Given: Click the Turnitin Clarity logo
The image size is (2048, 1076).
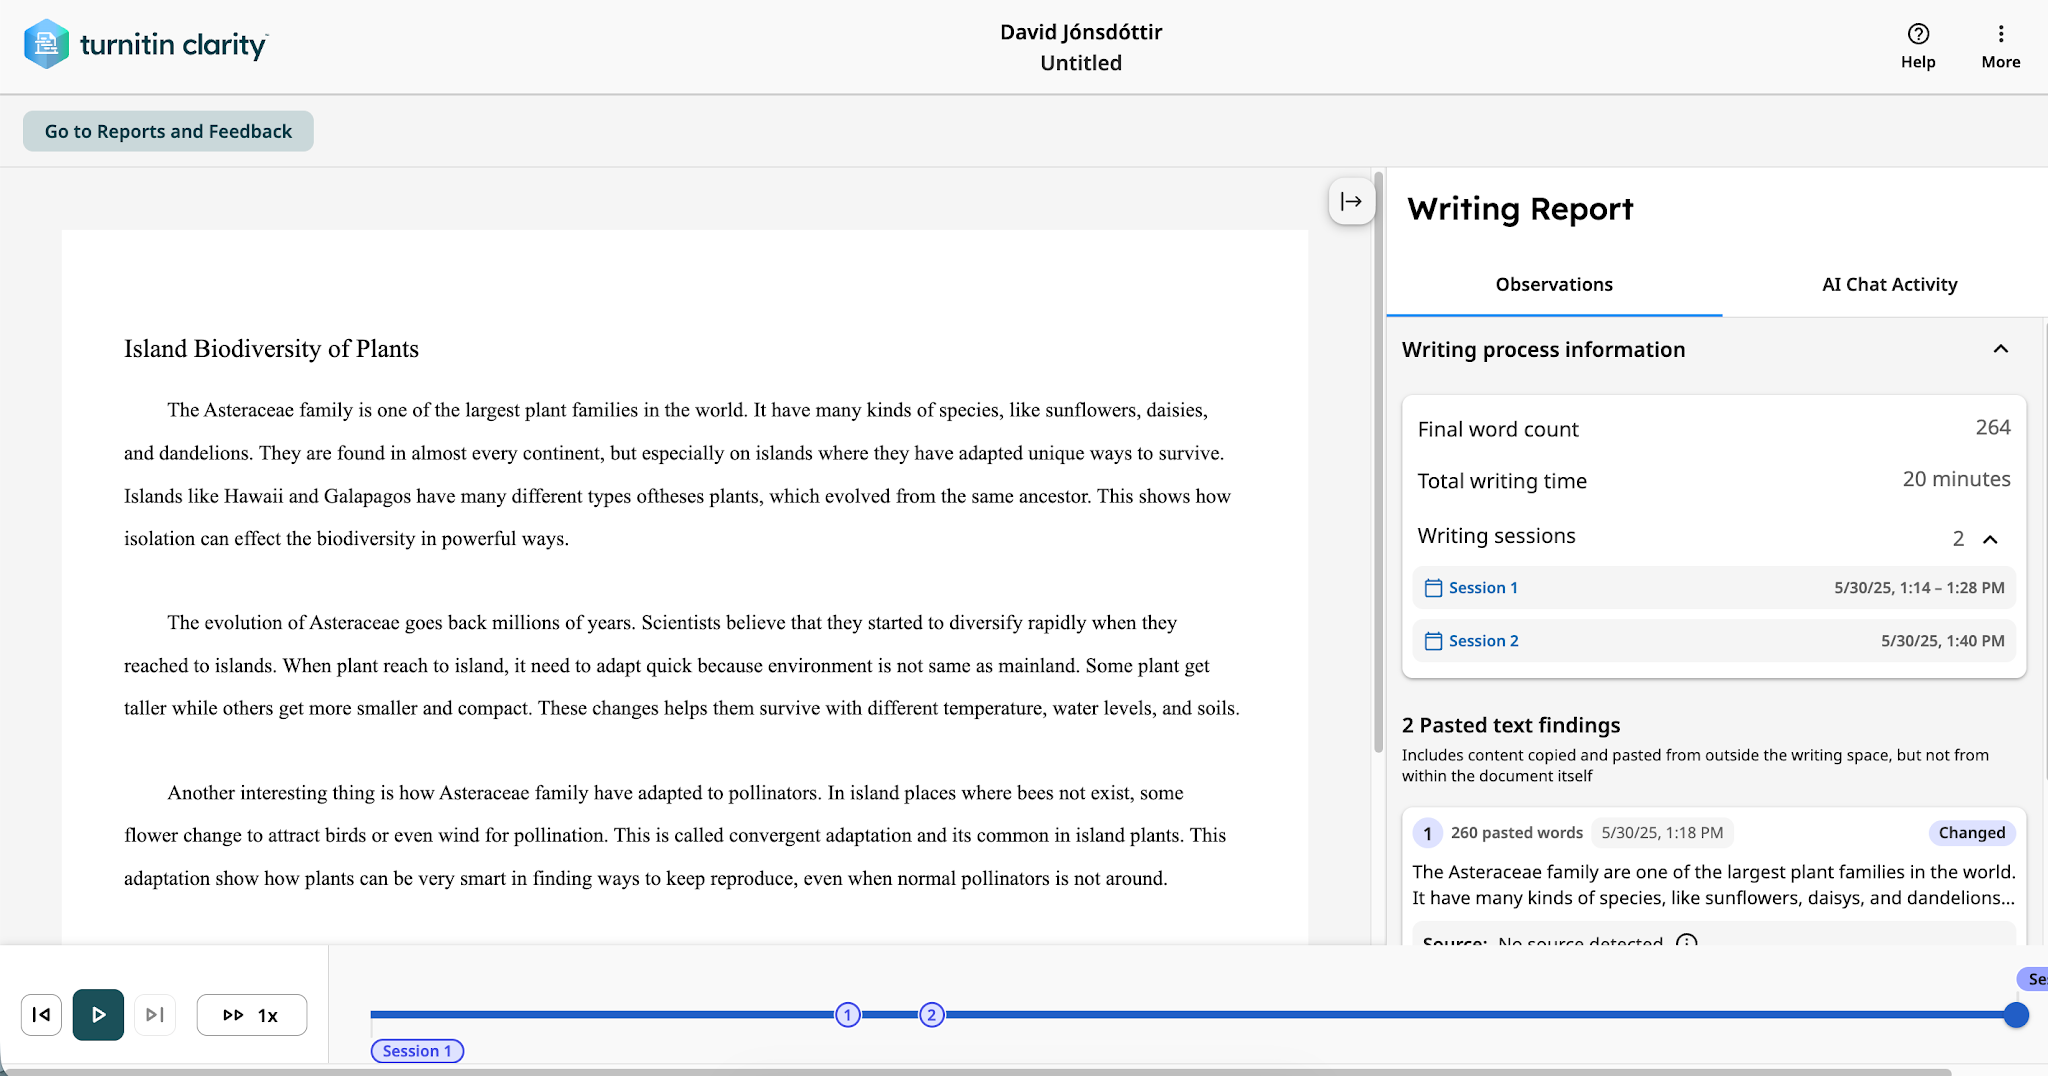Looking at the screenshot, I should click(x=146, y=44).
